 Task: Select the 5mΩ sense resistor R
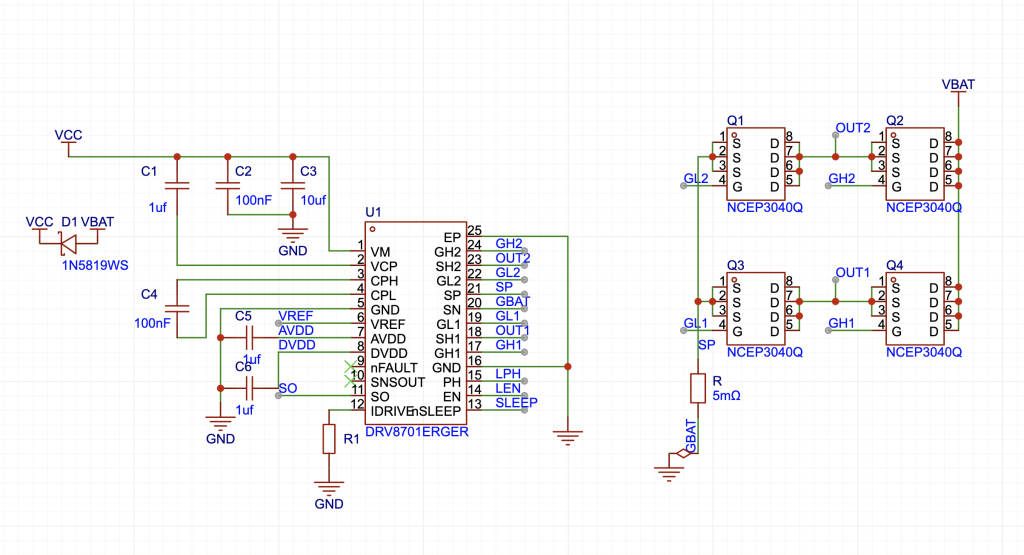[696, 389]
